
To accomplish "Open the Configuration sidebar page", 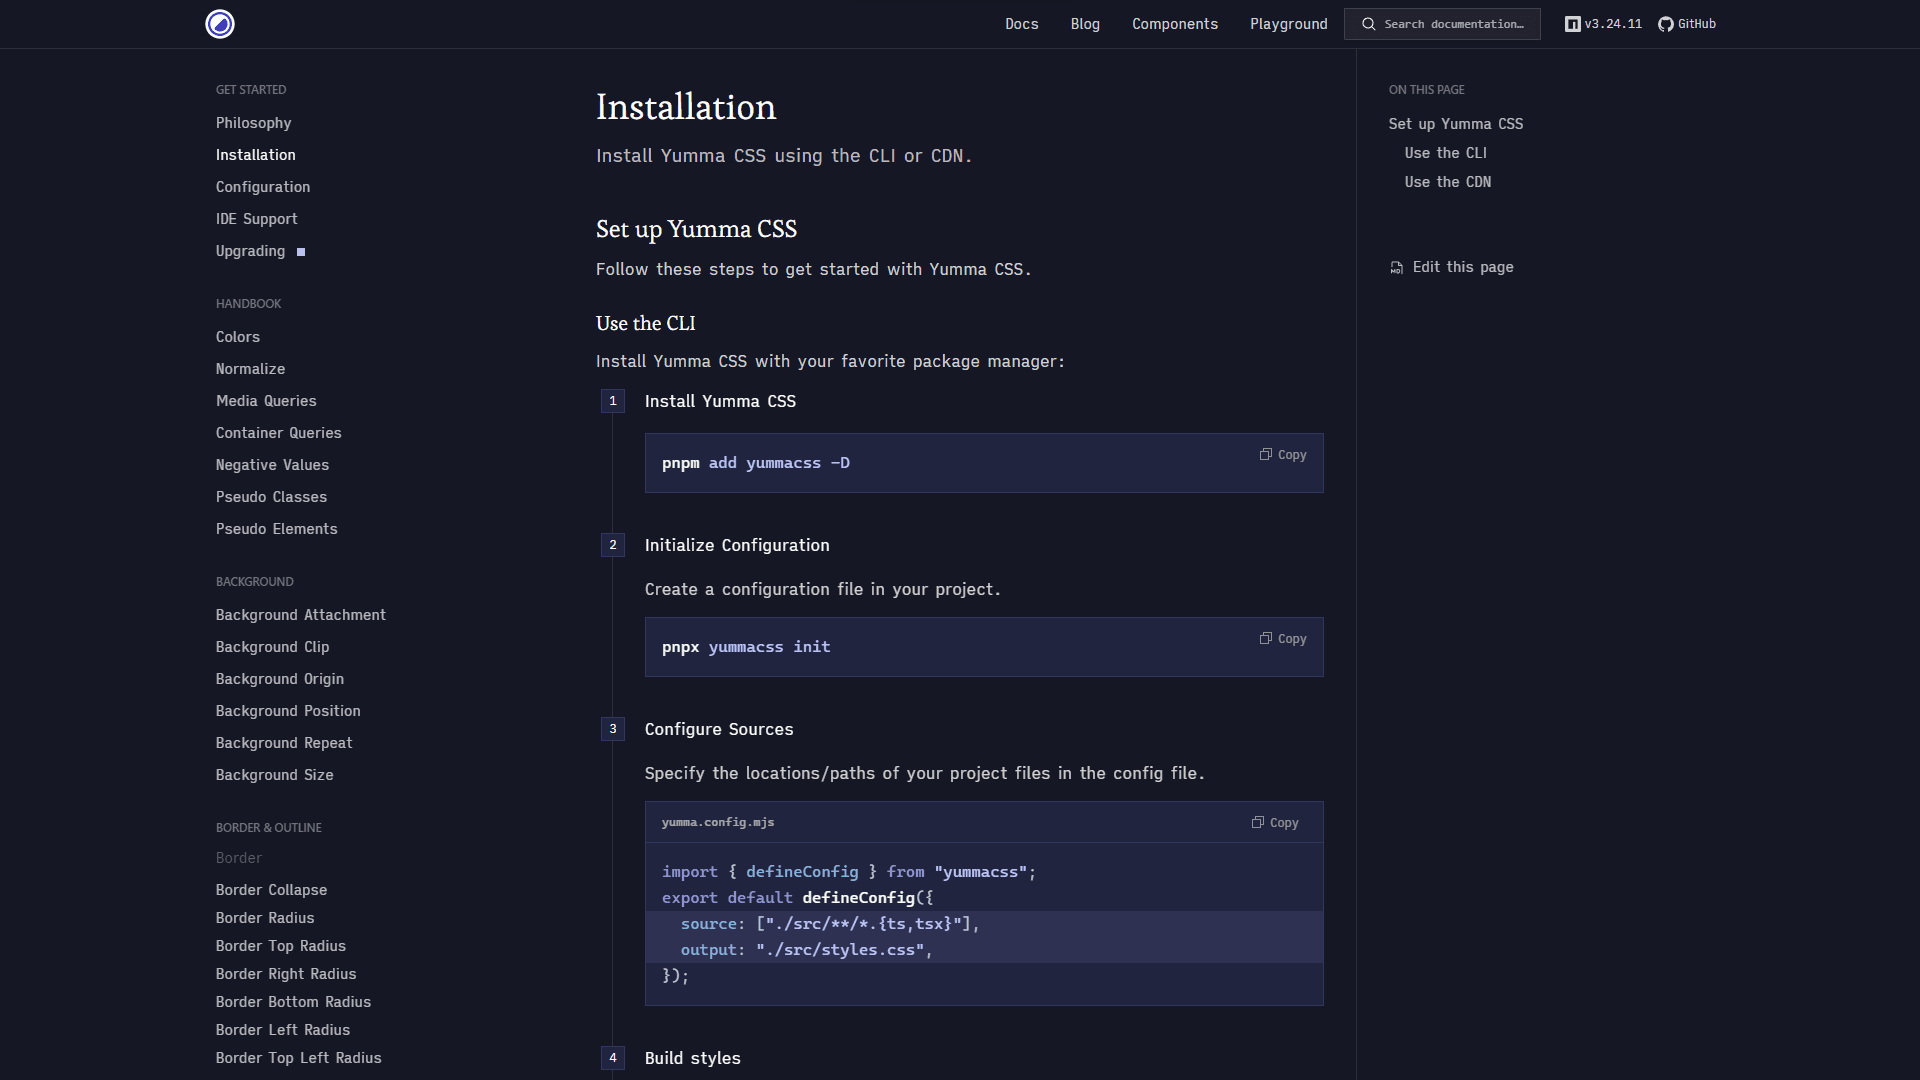I will click(x=263, y=187).
